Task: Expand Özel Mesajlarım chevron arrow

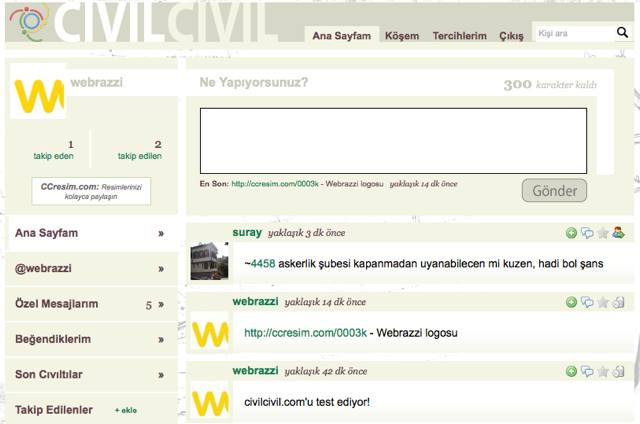Action: pos(161,304)
